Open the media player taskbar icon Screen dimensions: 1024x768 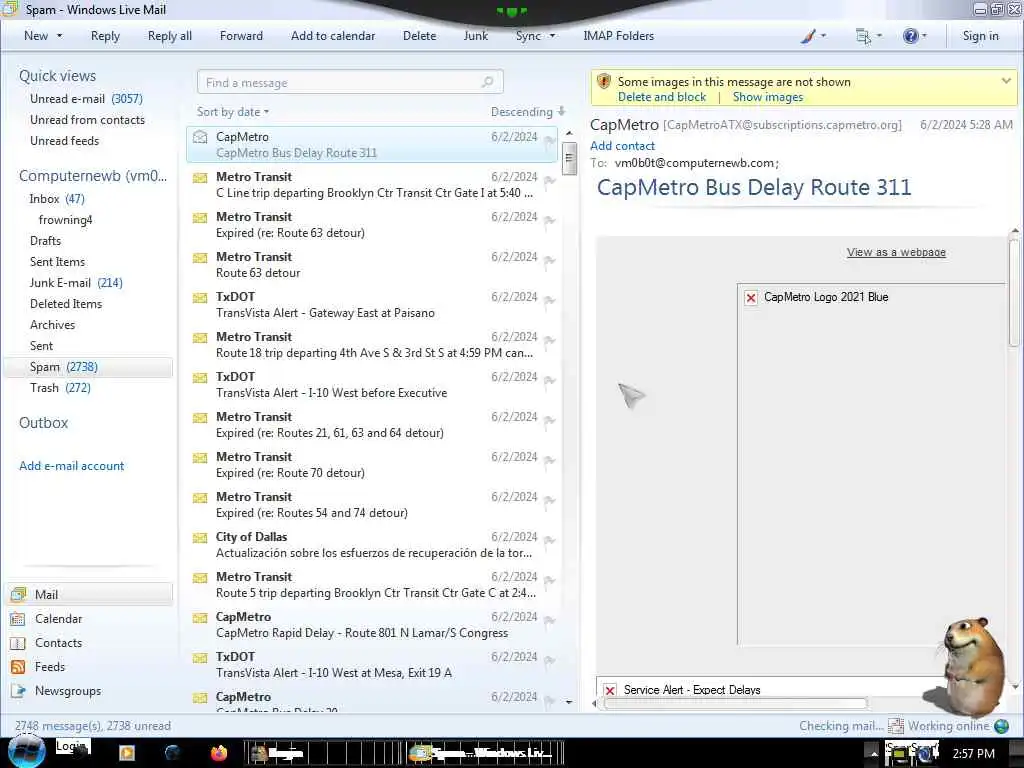127,753
